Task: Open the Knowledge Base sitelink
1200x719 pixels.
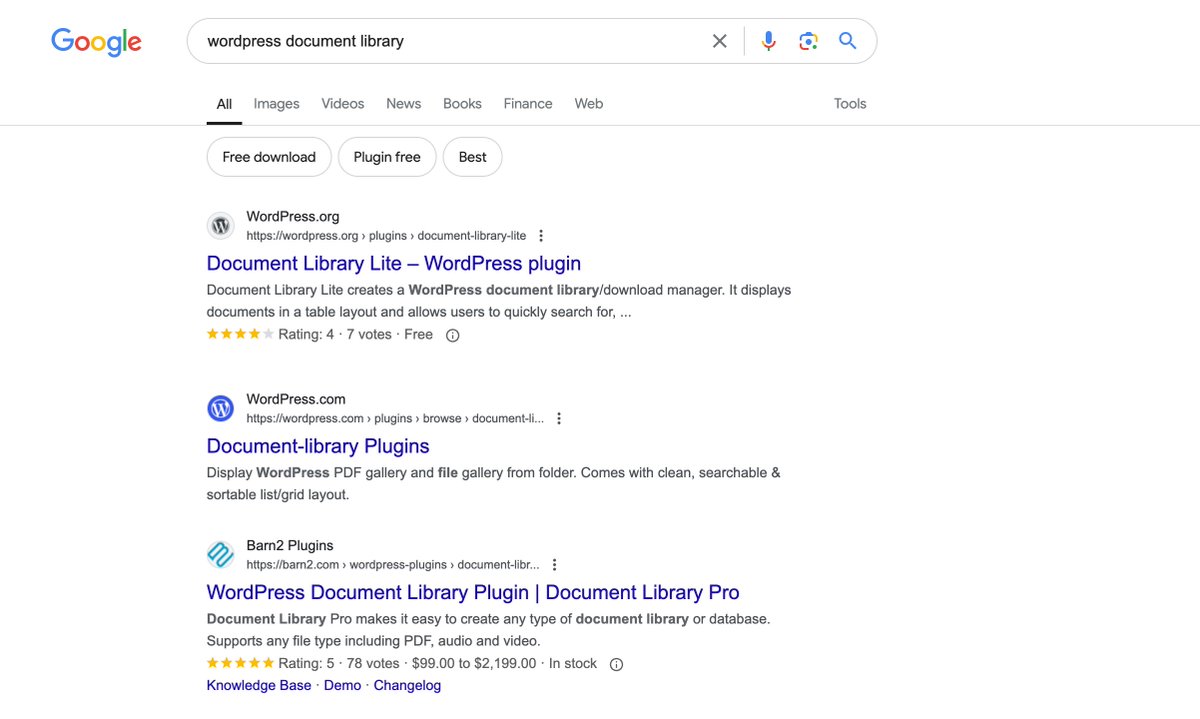Action: point(259,685)
